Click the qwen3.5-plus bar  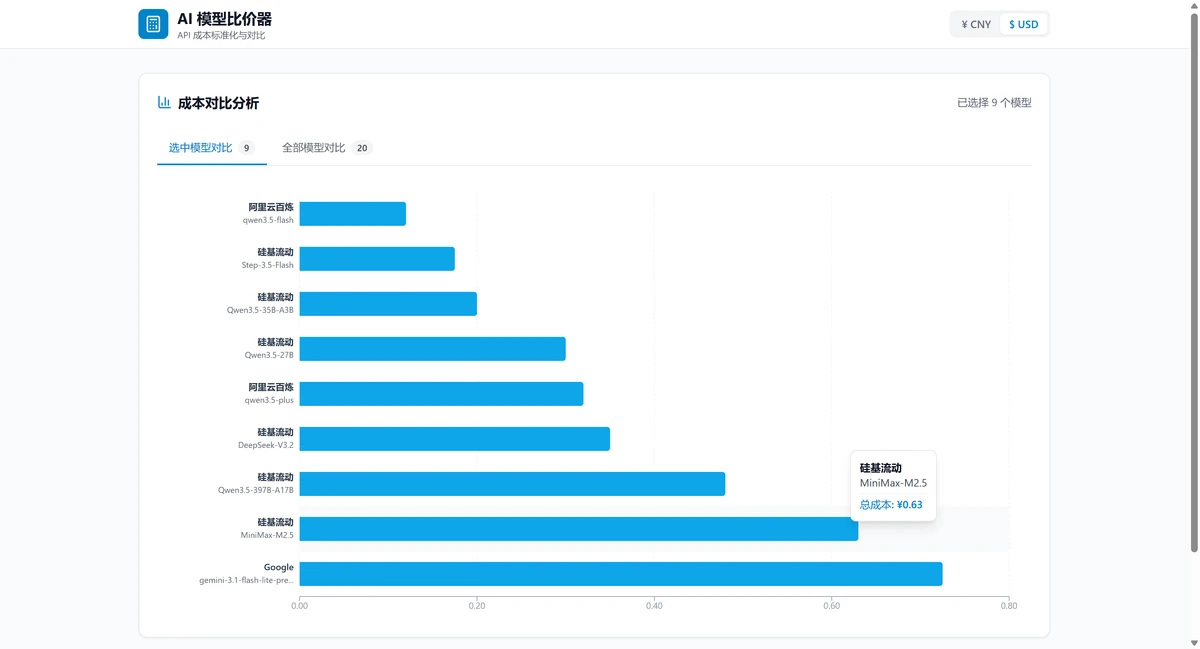(441, 394)
